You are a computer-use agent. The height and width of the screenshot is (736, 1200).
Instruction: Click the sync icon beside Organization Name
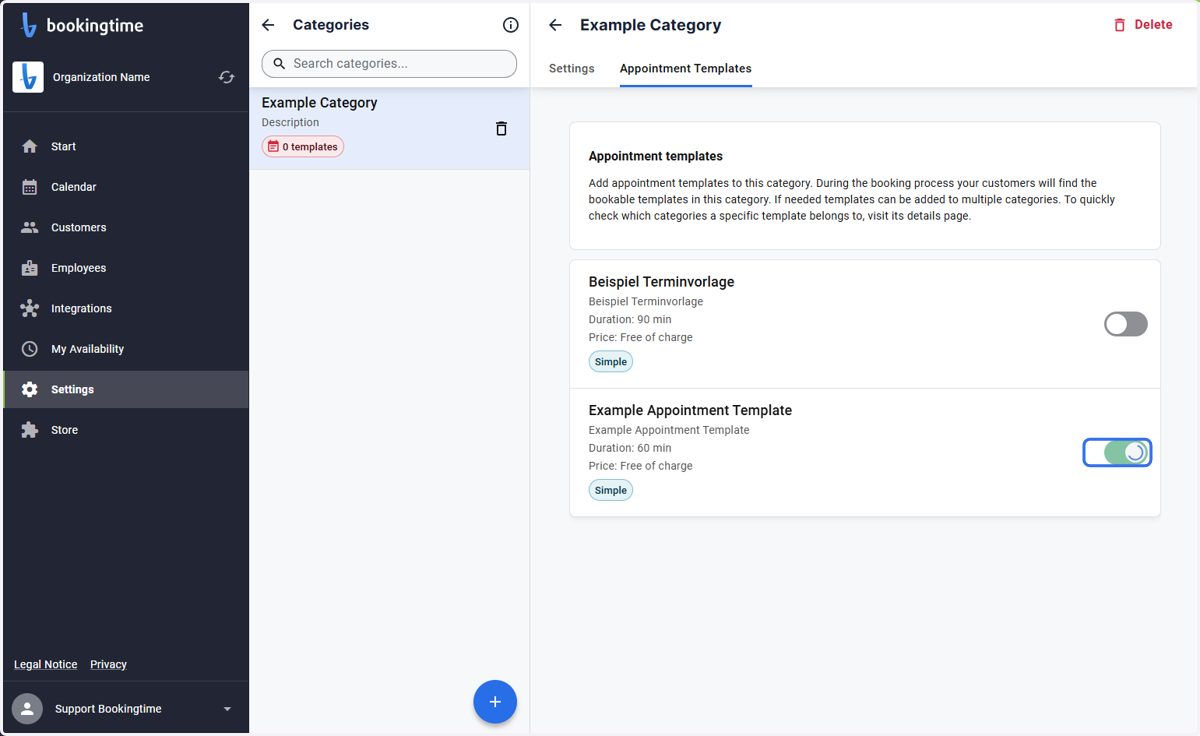coord(227,77)
